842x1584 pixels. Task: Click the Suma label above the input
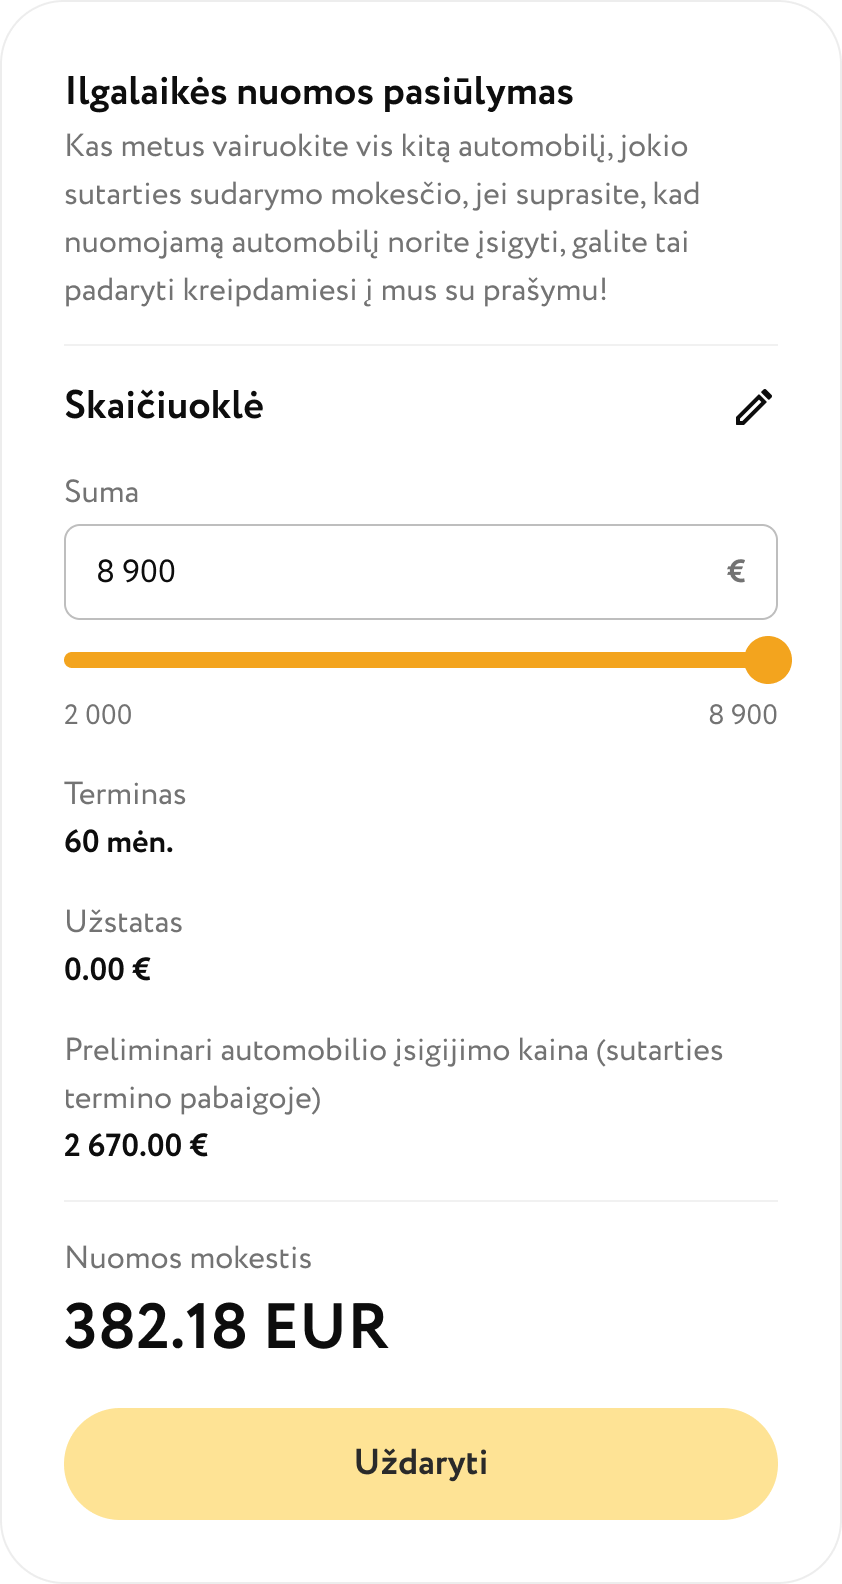tap(101, 492)
